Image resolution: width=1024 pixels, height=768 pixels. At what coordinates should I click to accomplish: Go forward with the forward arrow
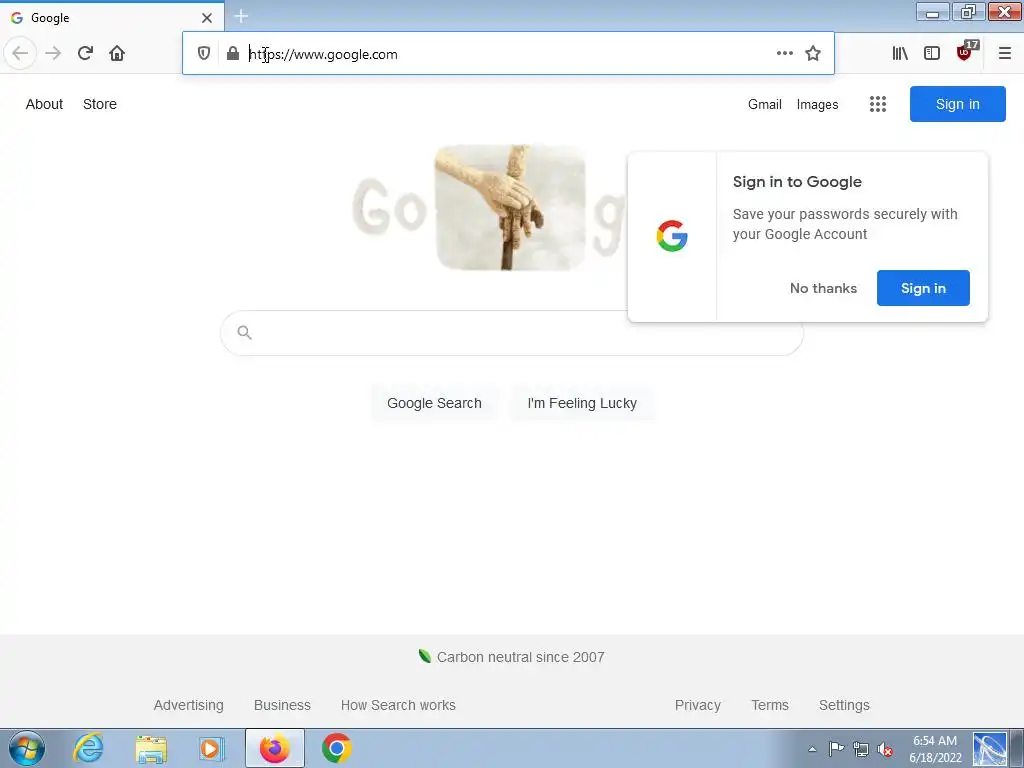point(53,54)
